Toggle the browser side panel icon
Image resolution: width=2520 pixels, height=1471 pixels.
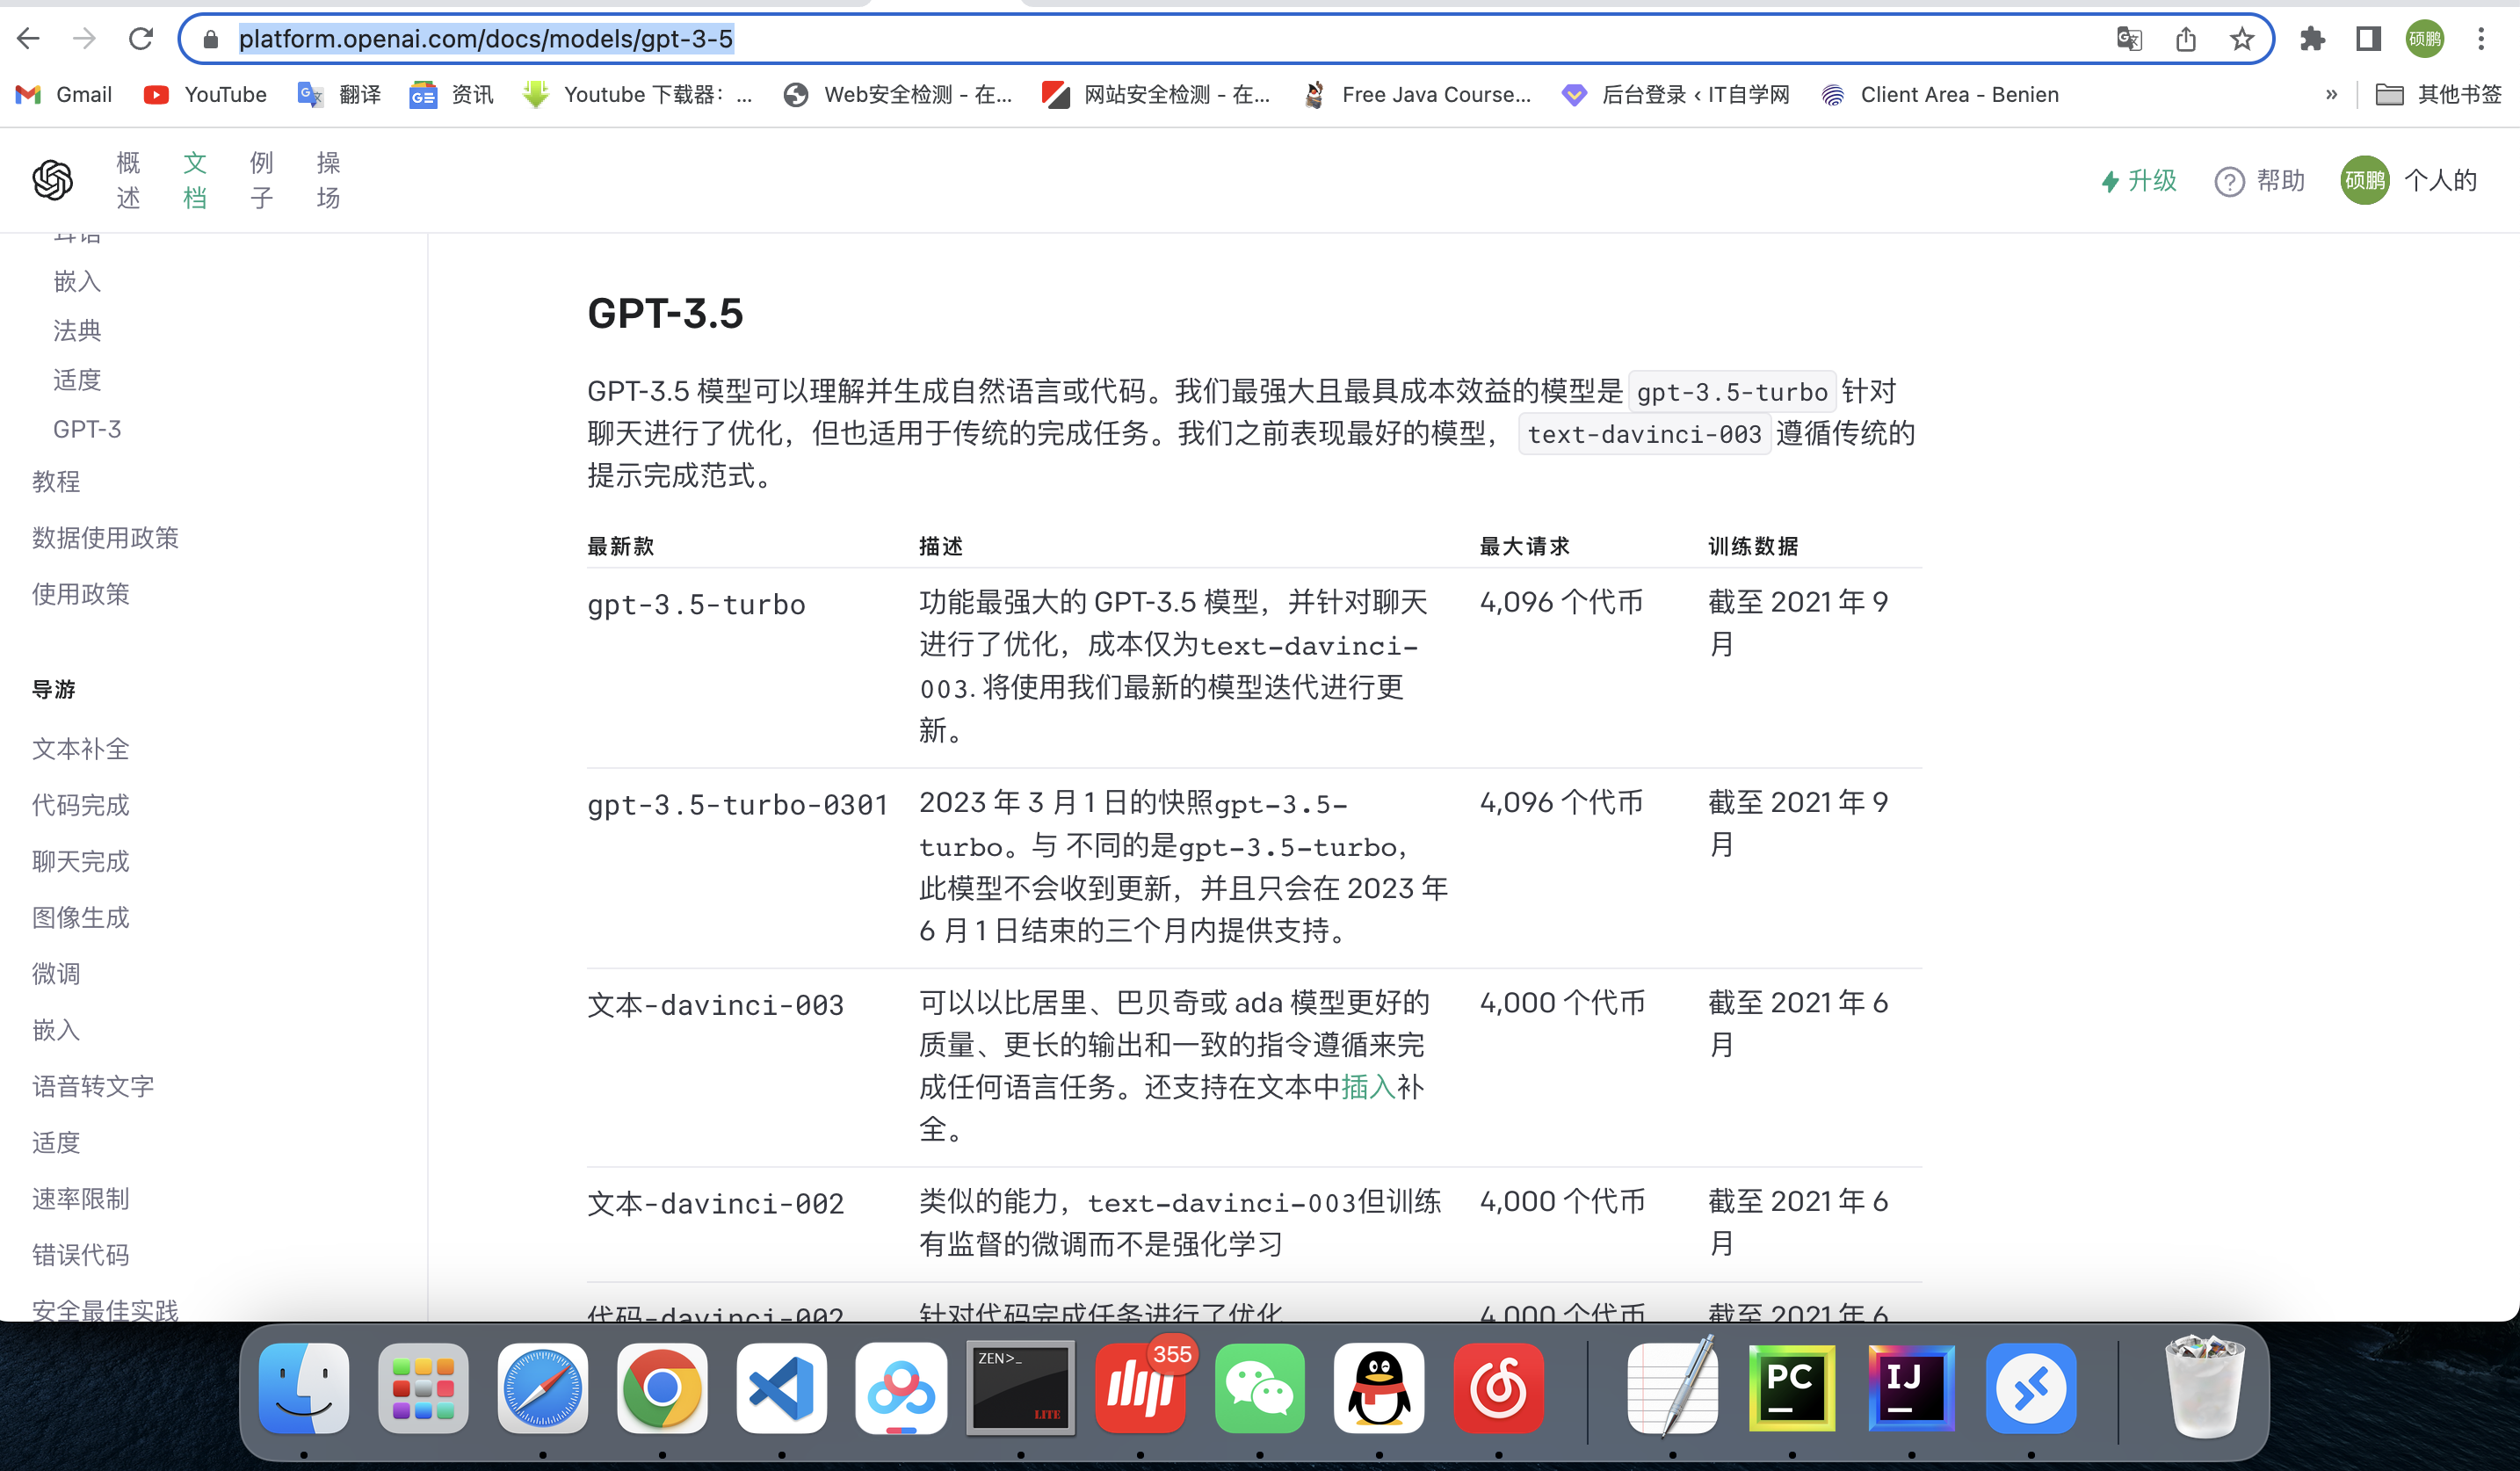coord(2368,39)
